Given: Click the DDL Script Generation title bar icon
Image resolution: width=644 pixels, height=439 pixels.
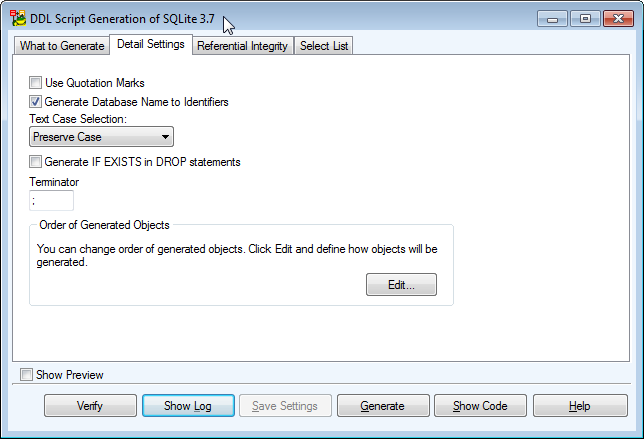Looking at the screenshot, I should 18,19.
